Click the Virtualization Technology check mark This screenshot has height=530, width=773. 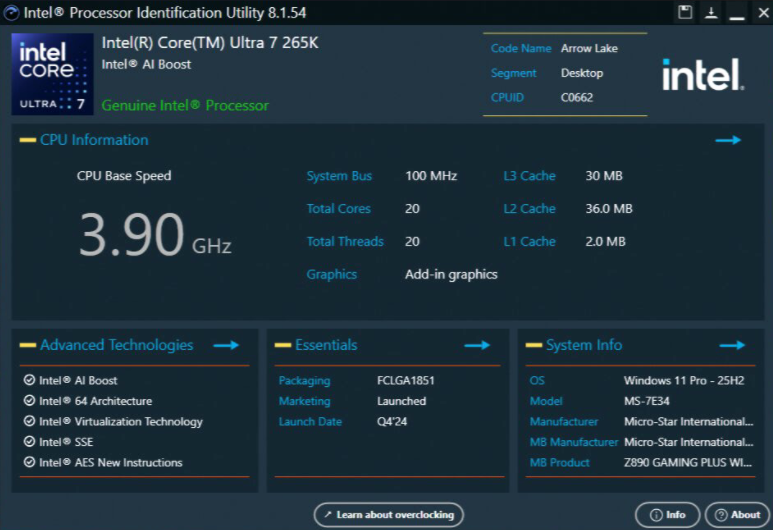click(30, 421)
